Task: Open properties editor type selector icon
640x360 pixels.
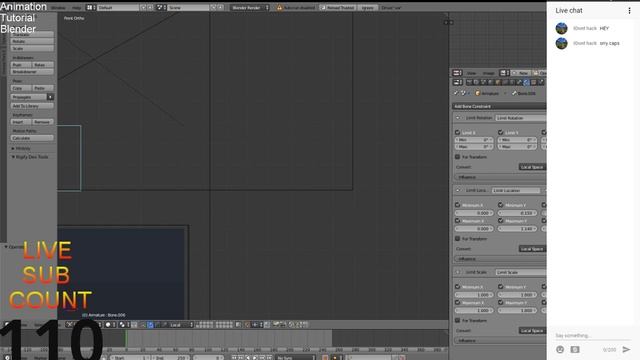Action: point(457,82)
